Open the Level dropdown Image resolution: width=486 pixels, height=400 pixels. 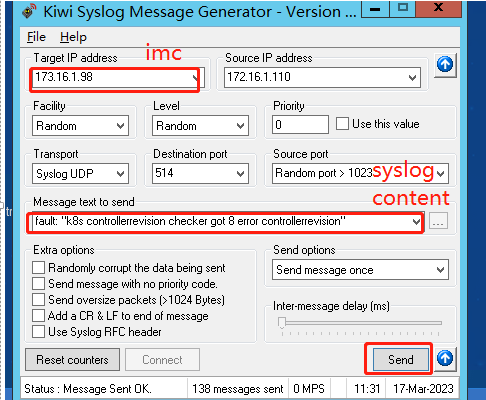click(x=240, y=126)
